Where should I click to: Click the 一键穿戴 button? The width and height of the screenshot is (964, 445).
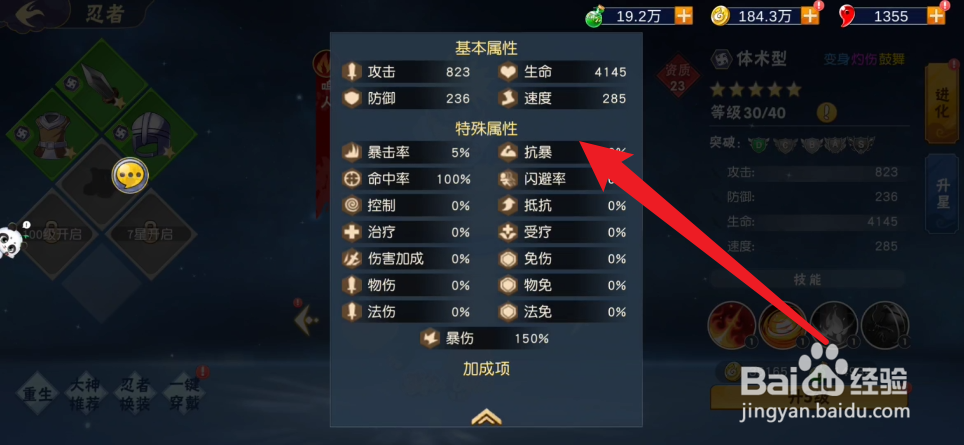click(x=184, y=394)
